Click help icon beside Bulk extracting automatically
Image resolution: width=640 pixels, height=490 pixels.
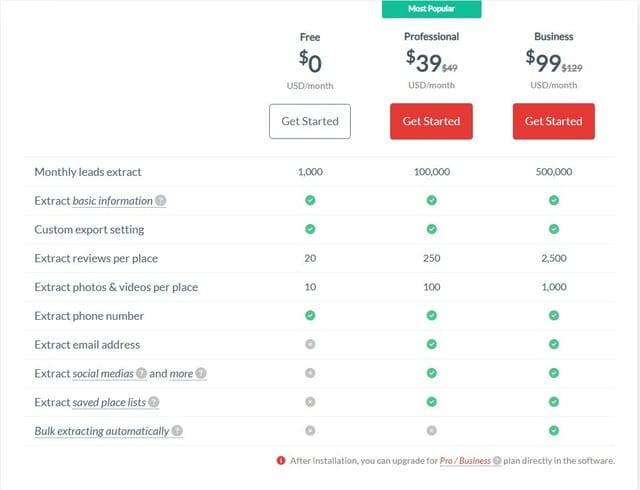click(x=177, y=431)
